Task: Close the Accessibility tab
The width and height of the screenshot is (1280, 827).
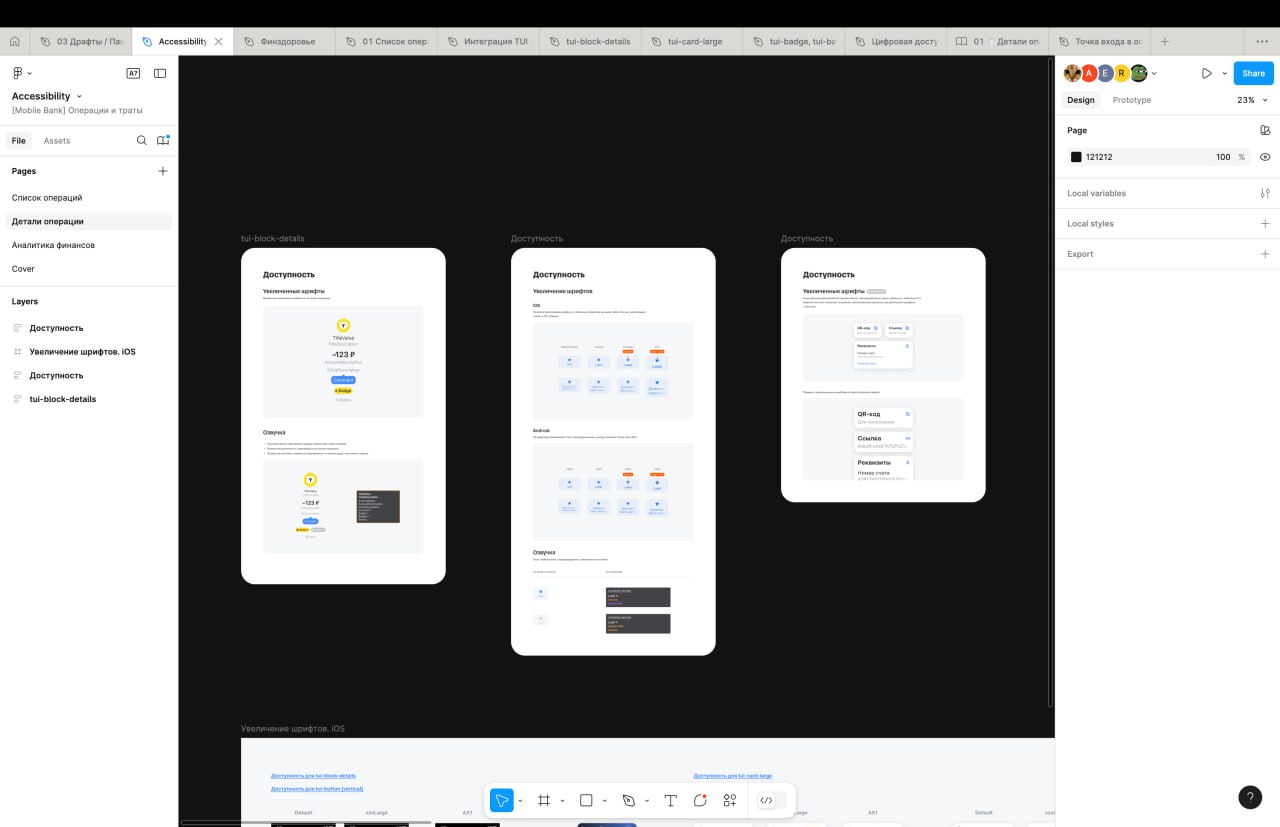Action: coord(218,42)
